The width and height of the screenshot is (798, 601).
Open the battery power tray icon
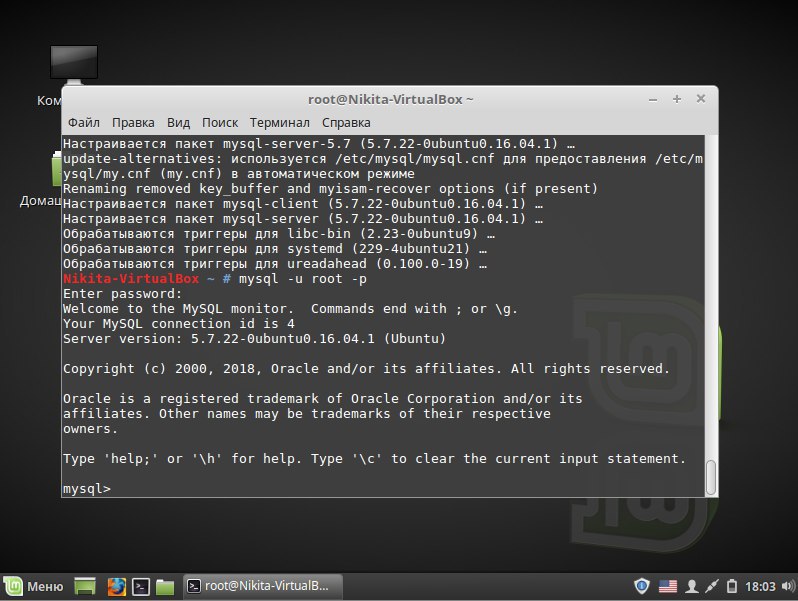[732, 587]
